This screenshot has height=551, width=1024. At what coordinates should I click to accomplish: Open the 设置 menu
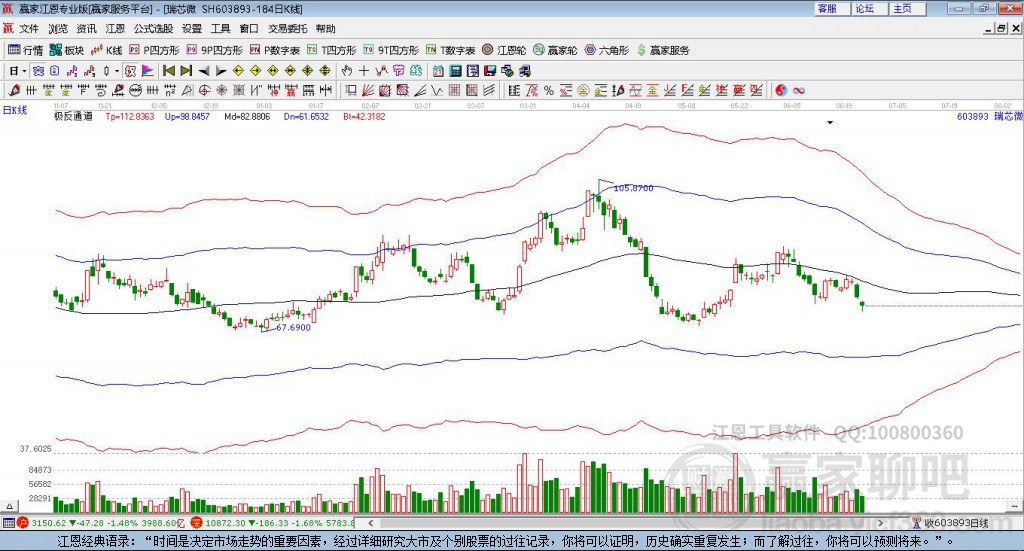click(192, 29)
